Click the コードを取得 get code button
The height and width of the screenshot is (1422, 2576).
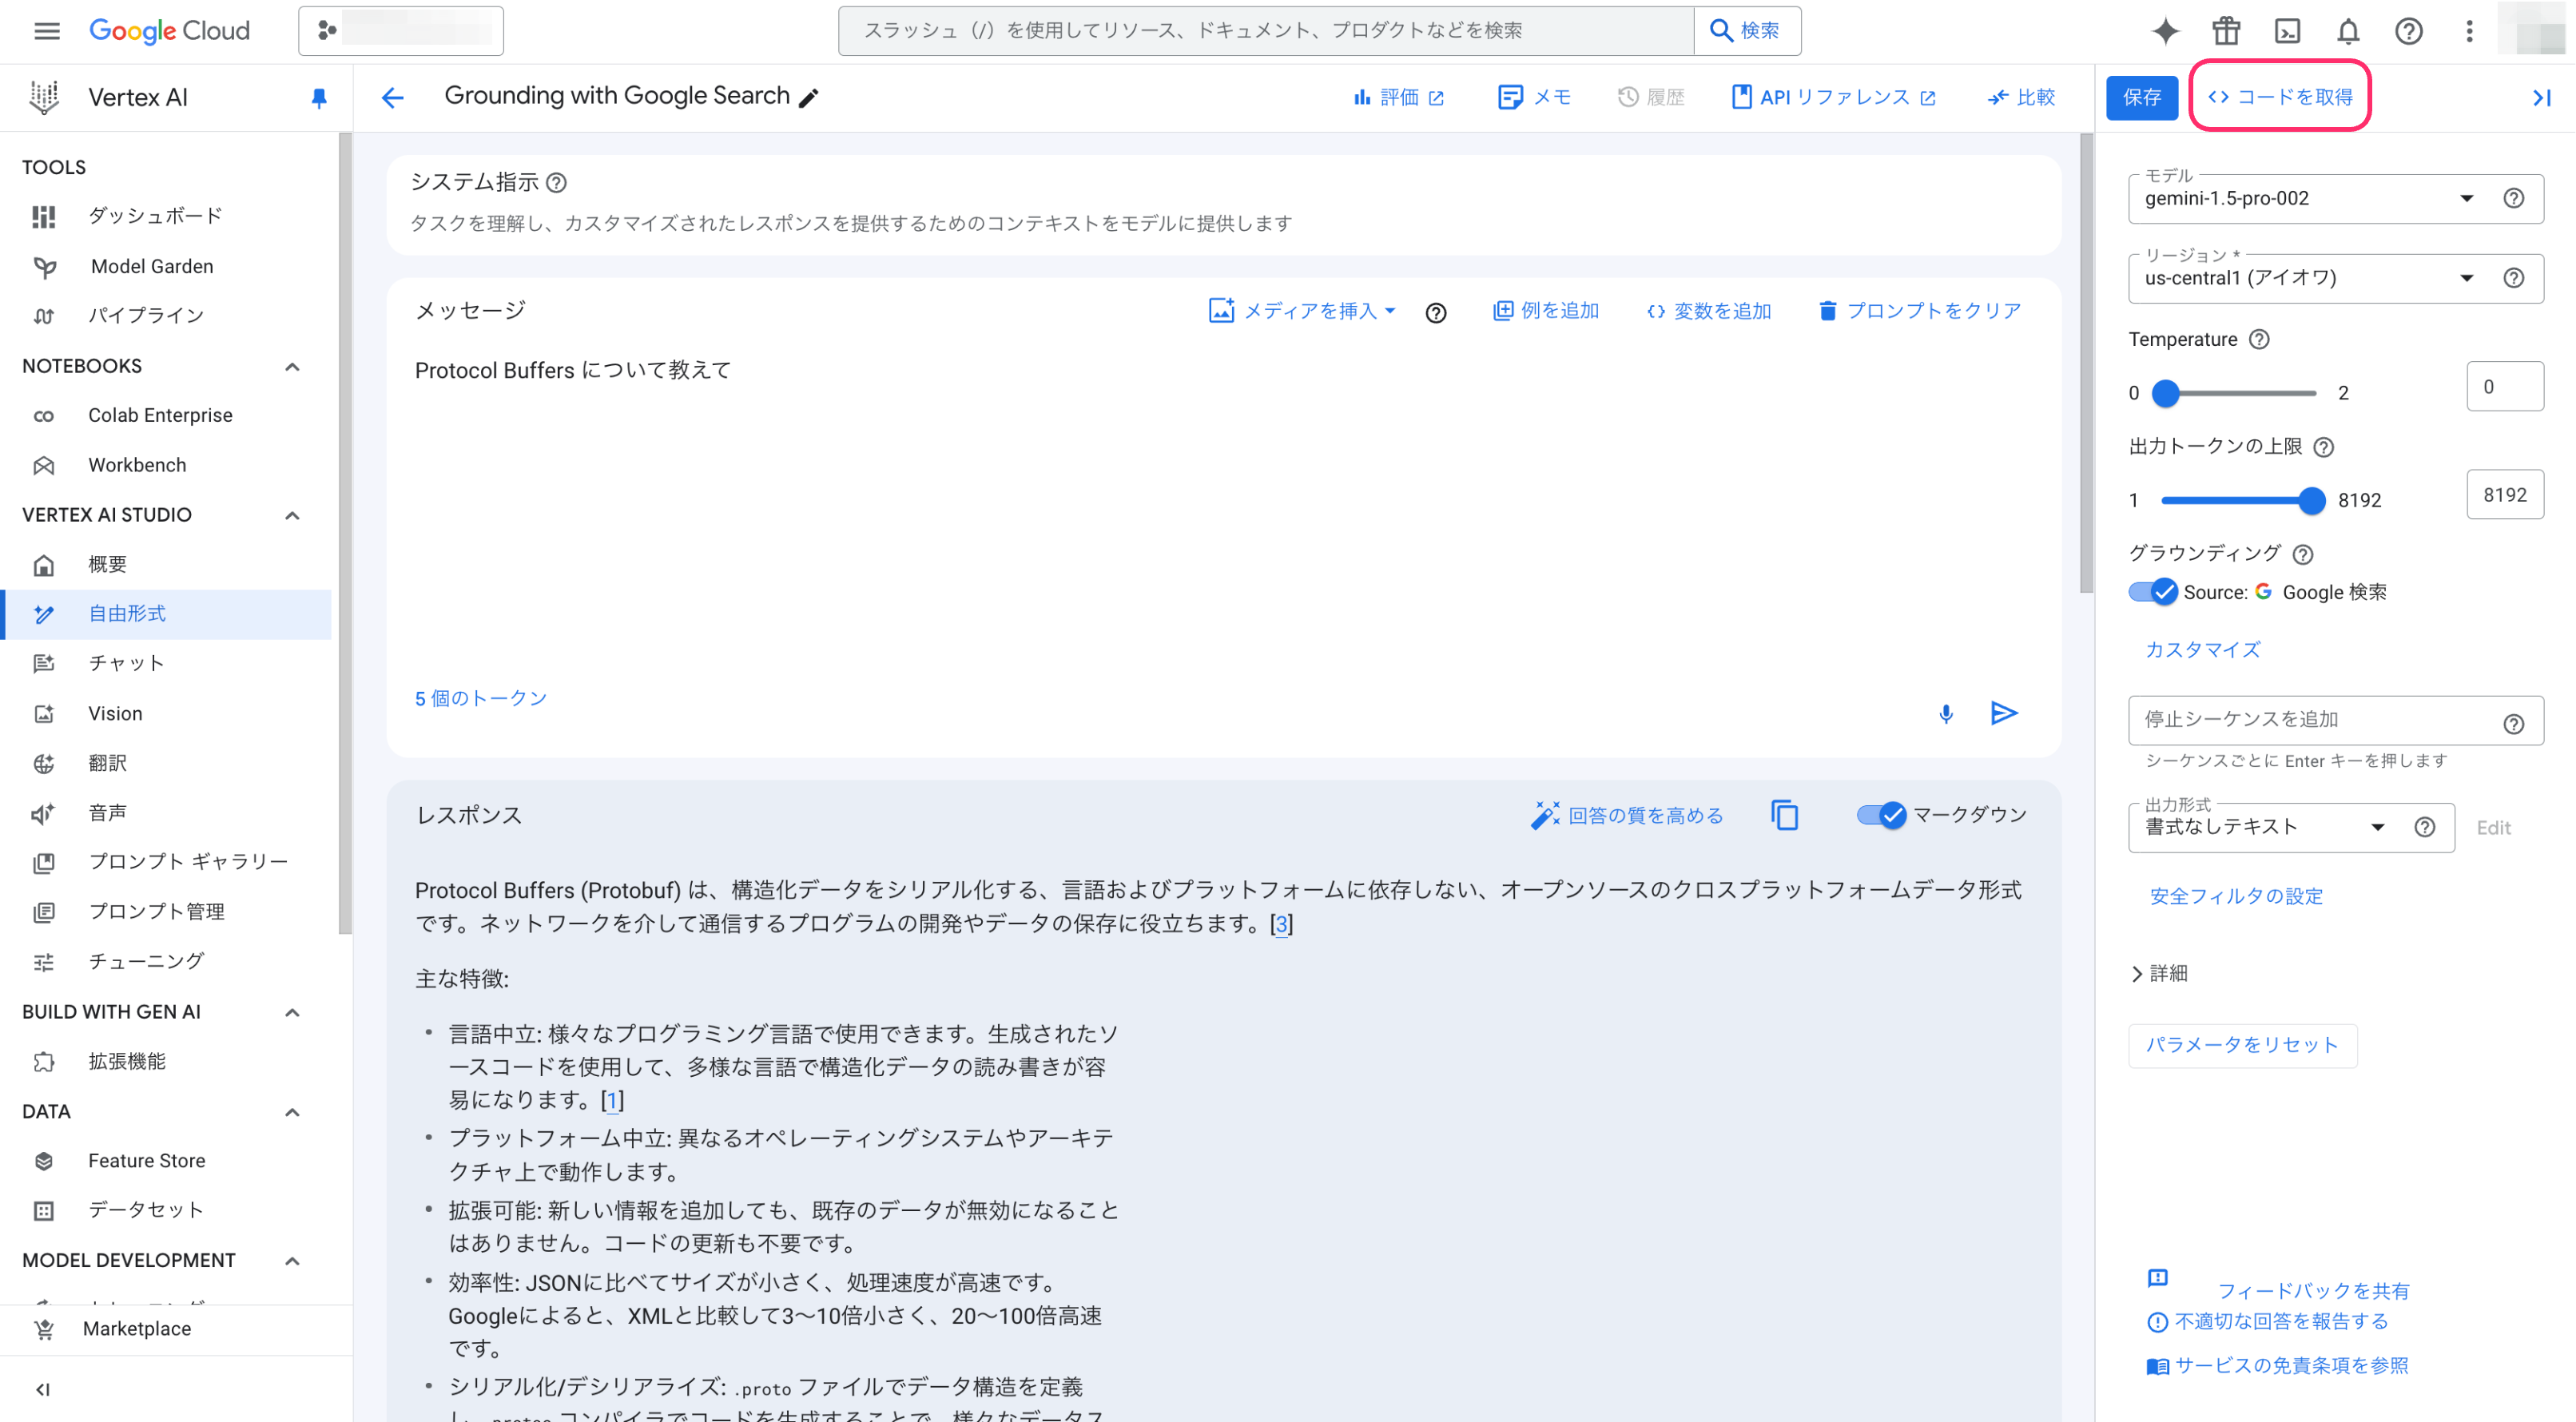(x=2280, y=97)
